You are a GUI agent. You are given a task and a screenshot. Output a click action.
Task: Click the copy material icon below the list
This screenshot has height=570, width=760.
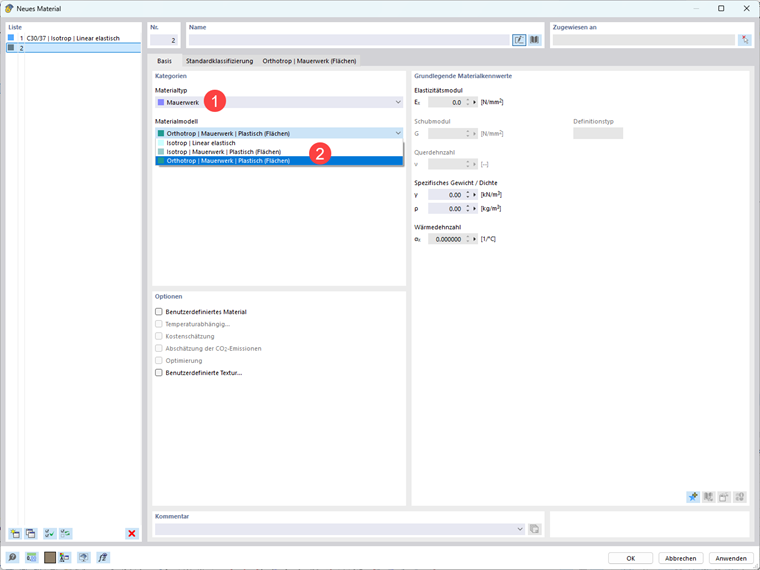tap(31, 534)
